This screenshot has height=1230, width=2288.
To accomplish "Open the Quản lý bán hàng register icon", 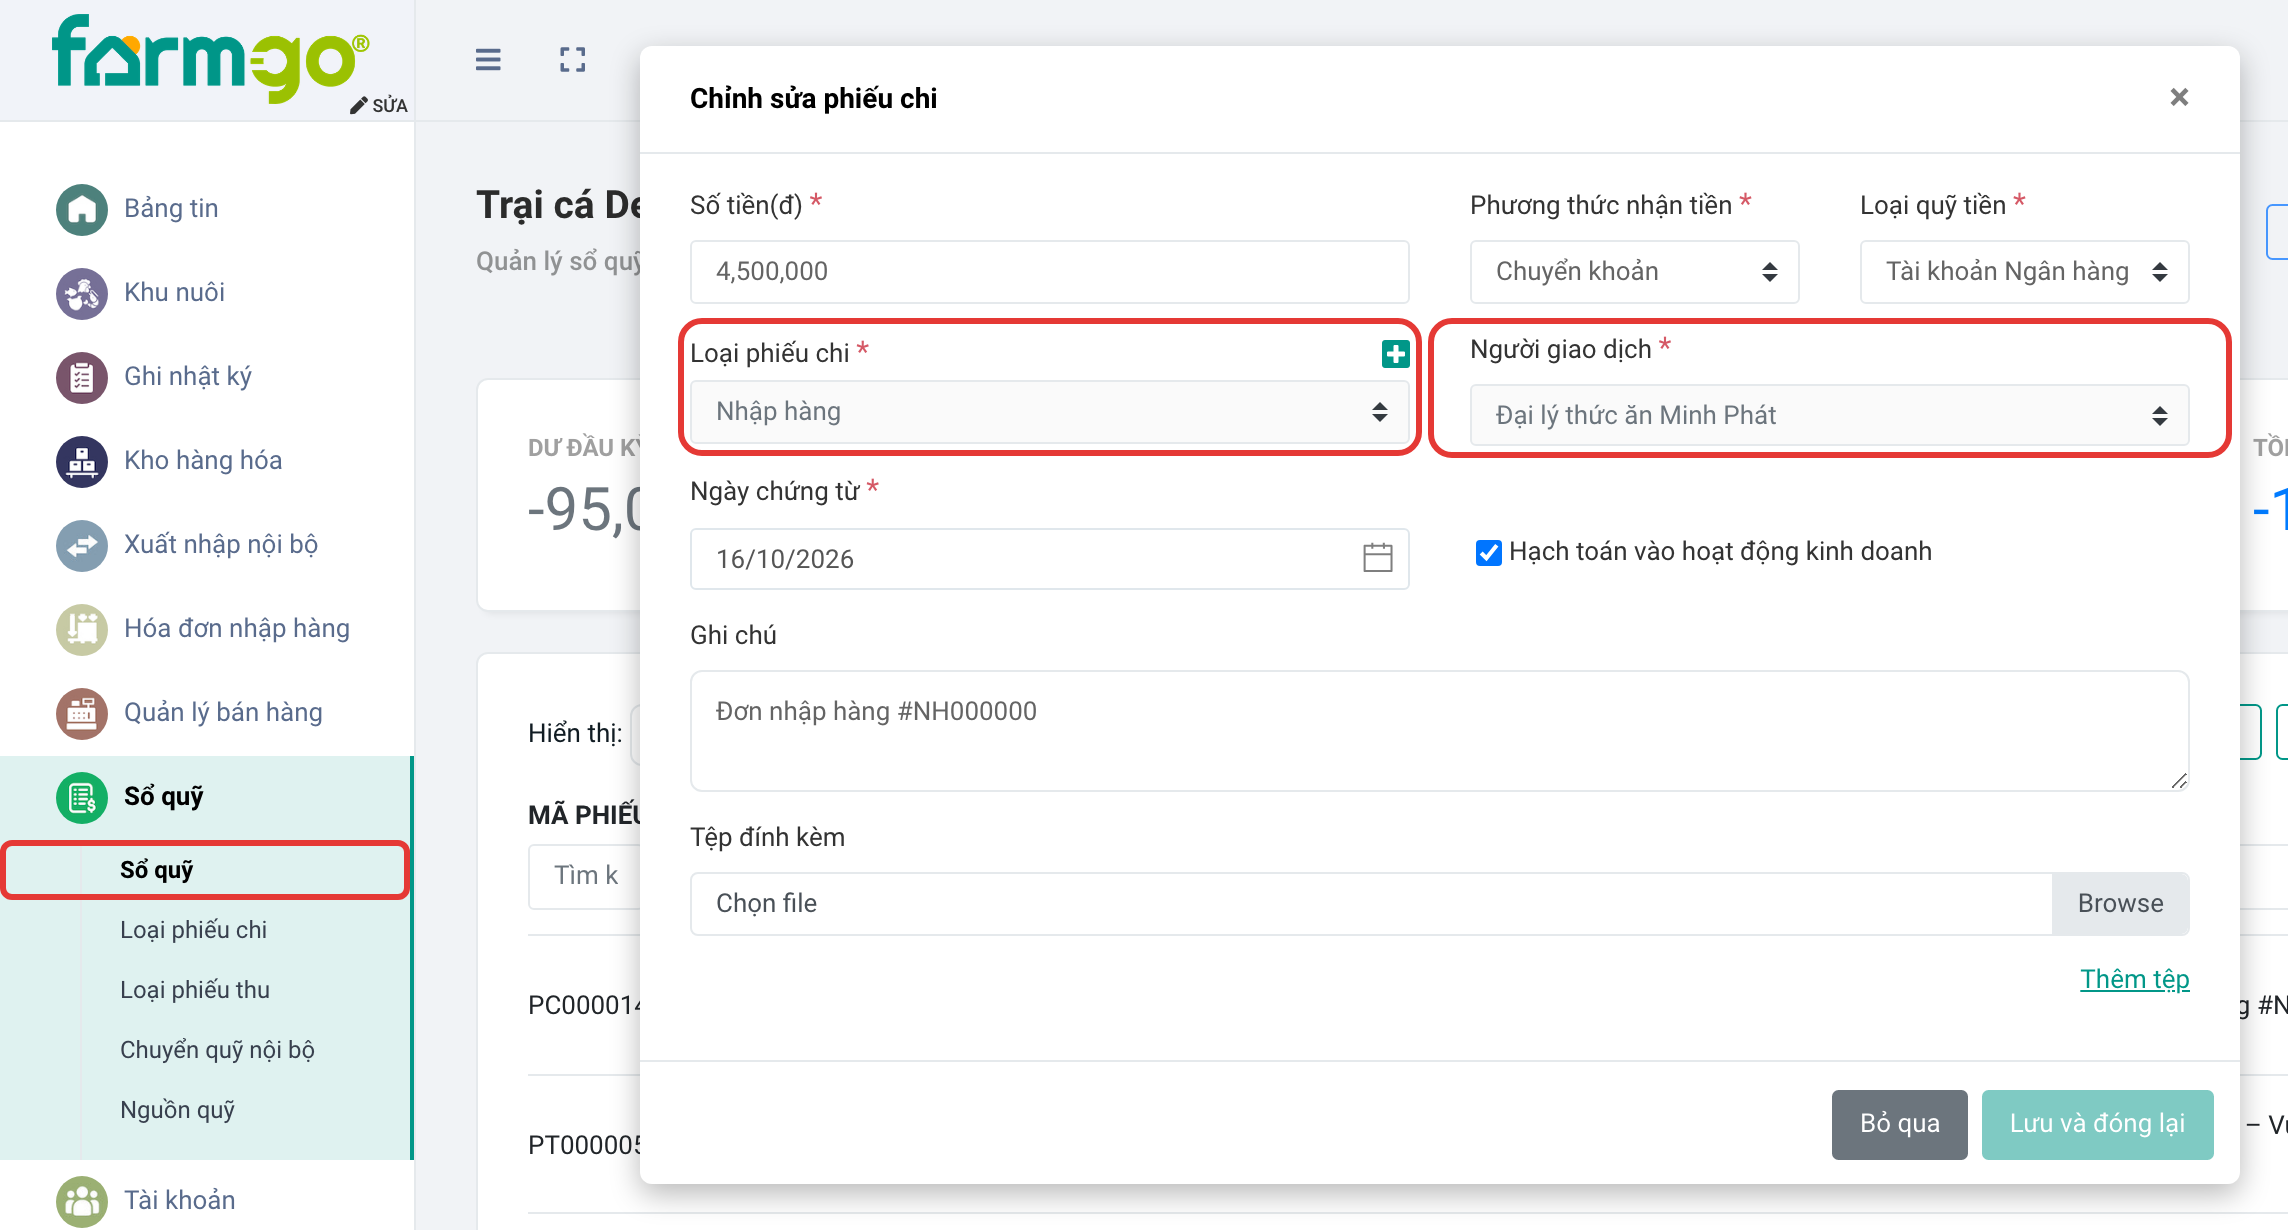I will [x=82, y=713].
